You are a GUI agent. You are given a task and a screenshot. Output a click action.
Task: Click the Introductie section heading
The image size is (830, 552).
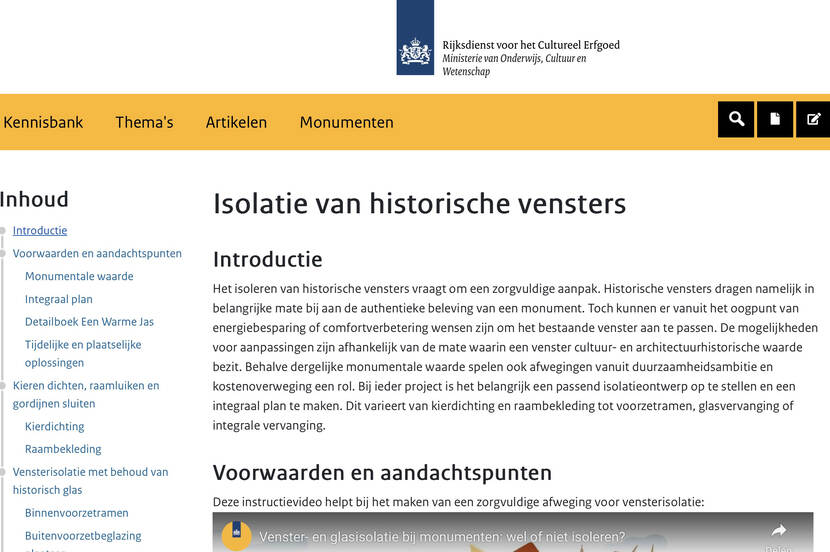[x=267, y=259]
